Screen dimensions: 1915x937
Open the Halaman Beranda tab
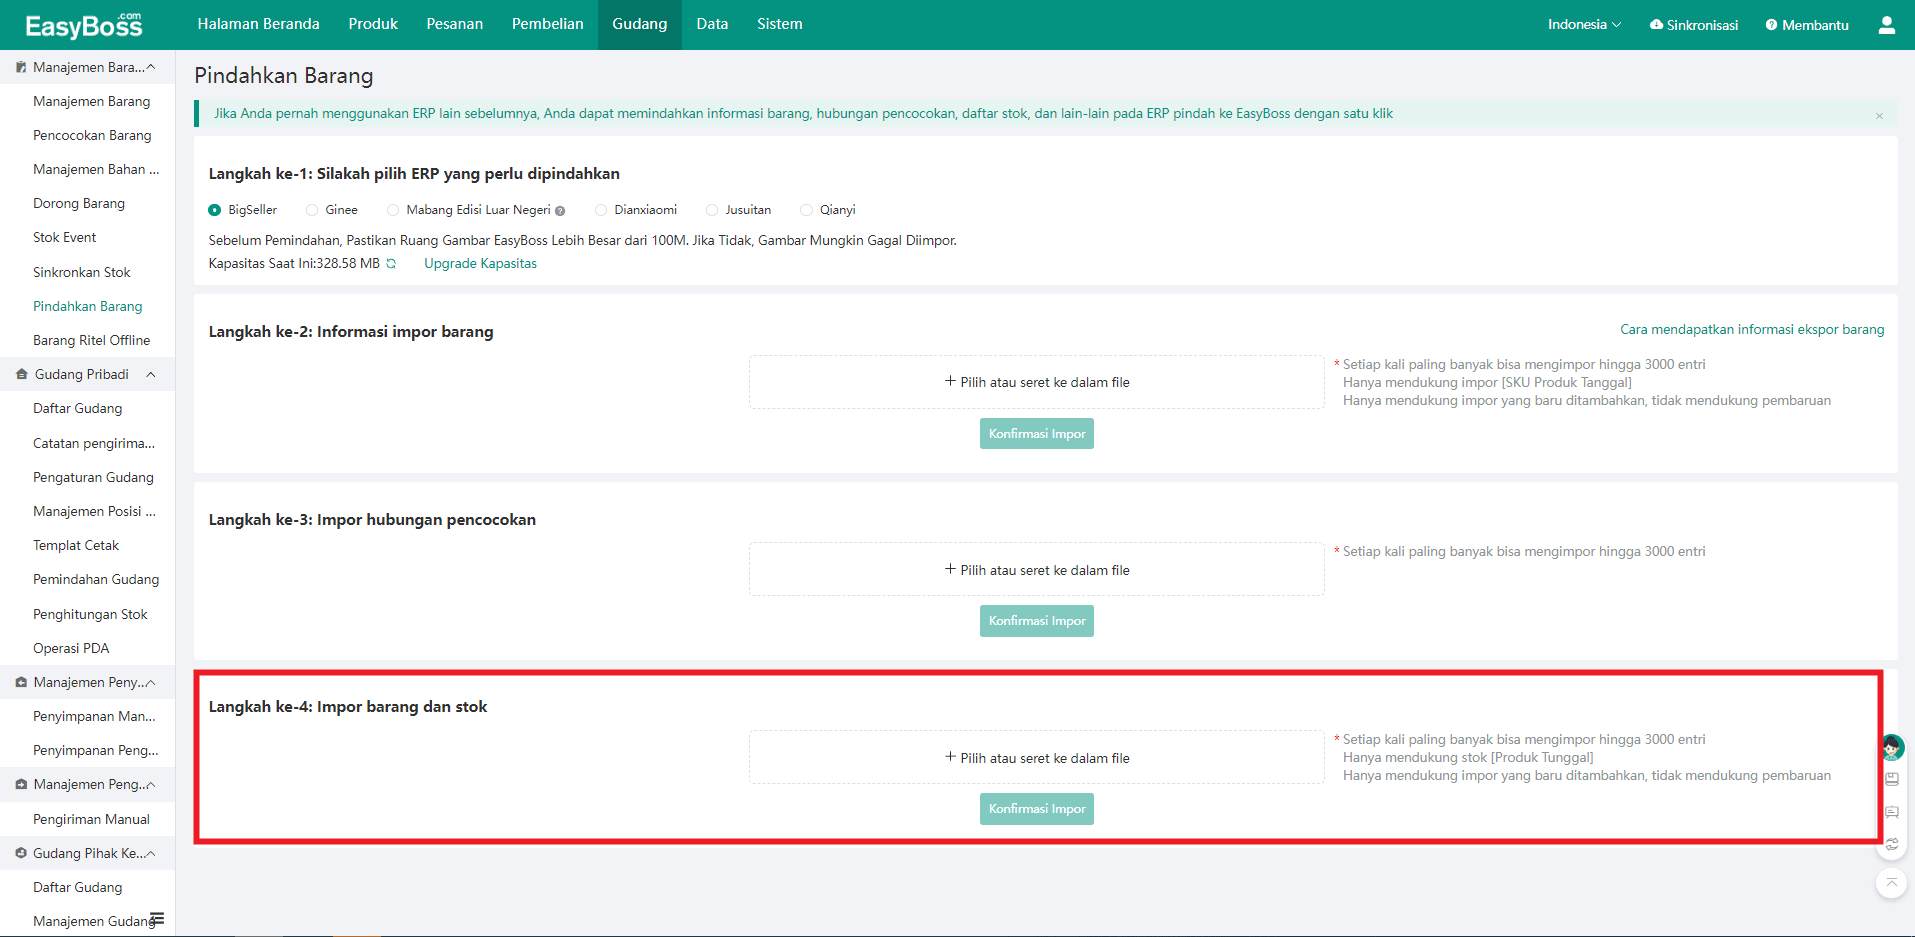258,24
